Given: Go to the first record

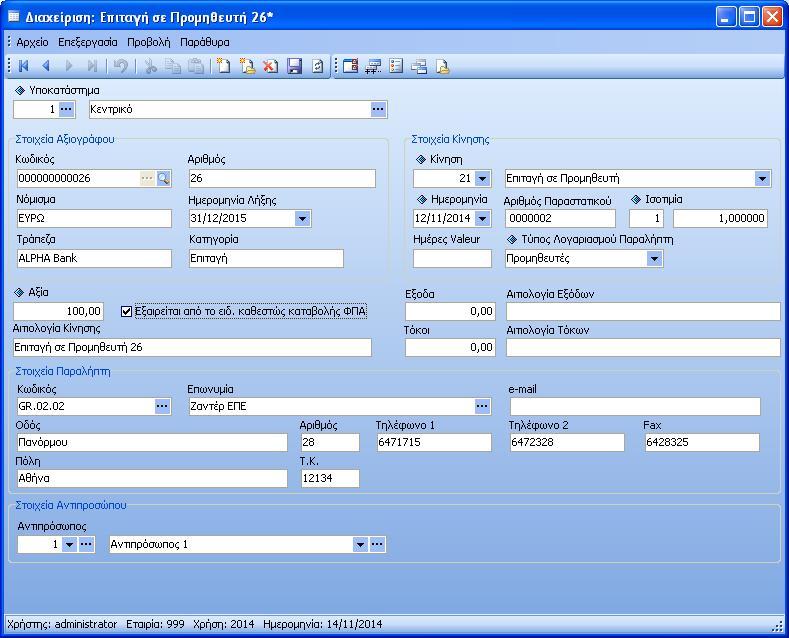Looking at the screenshot, I should tap(23, 66).
